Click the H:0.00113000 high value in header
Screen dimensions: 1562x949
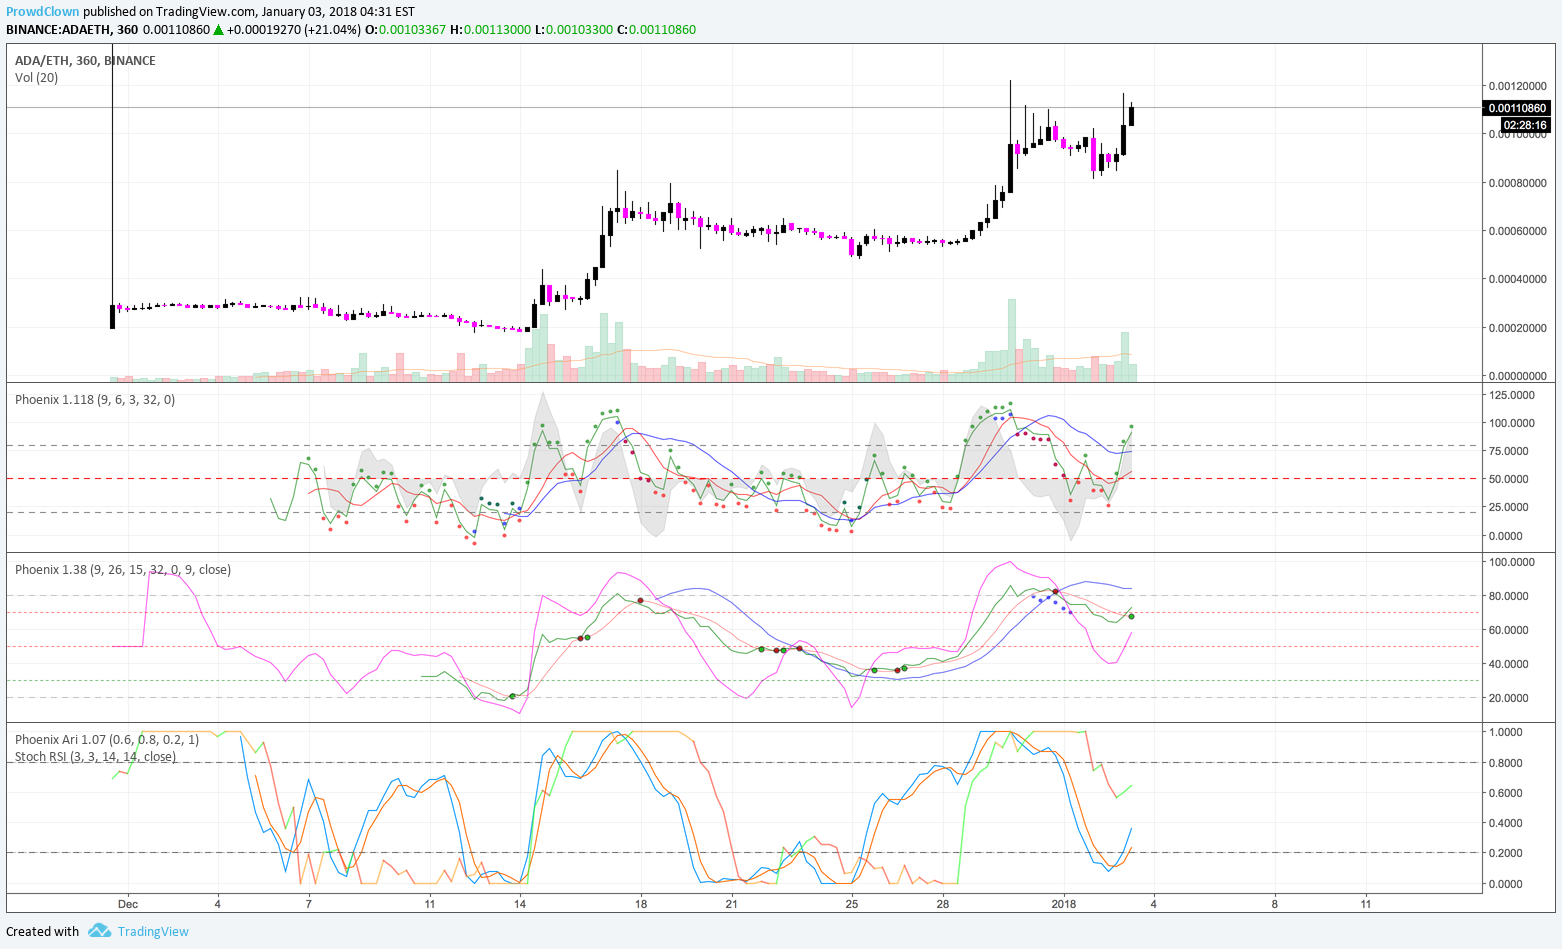(490, 29)
